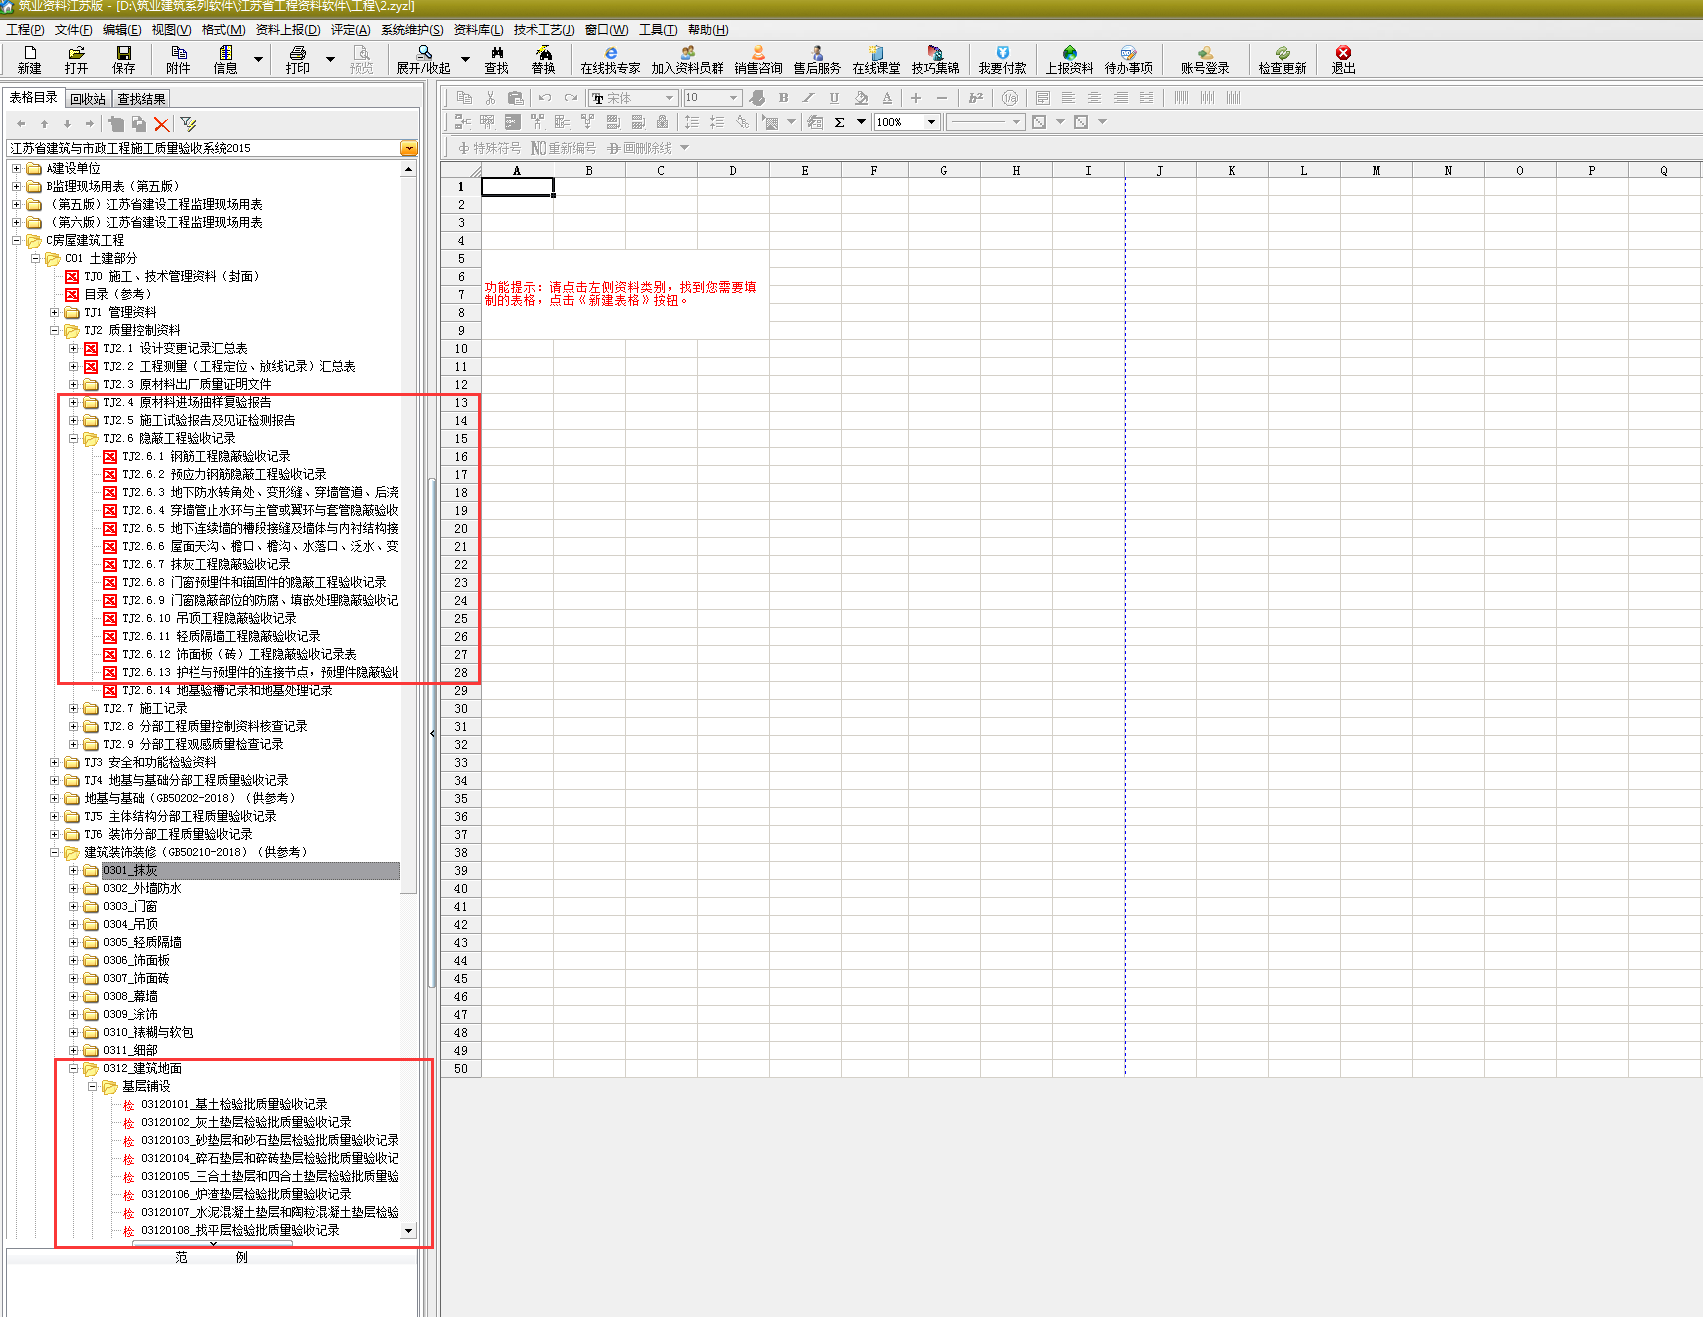The width and height of the screenshot is (1703, 1317).
Task: Open the 帮助(H) menu
Action: click(x=708, y=30)
